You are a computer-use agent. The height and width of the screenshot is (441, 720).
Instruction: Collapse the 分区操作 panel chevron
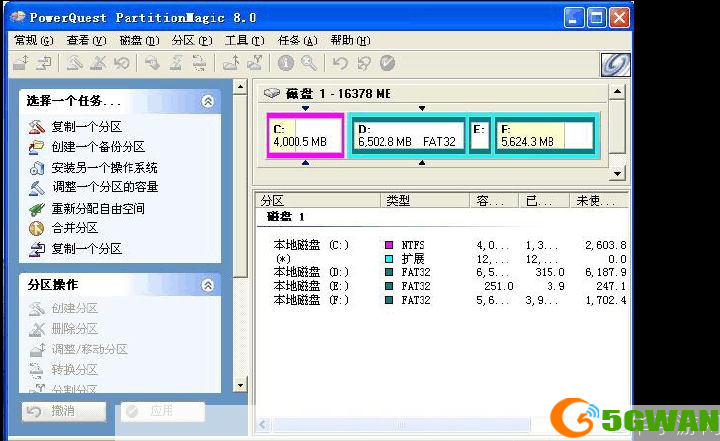click(208, 285)
